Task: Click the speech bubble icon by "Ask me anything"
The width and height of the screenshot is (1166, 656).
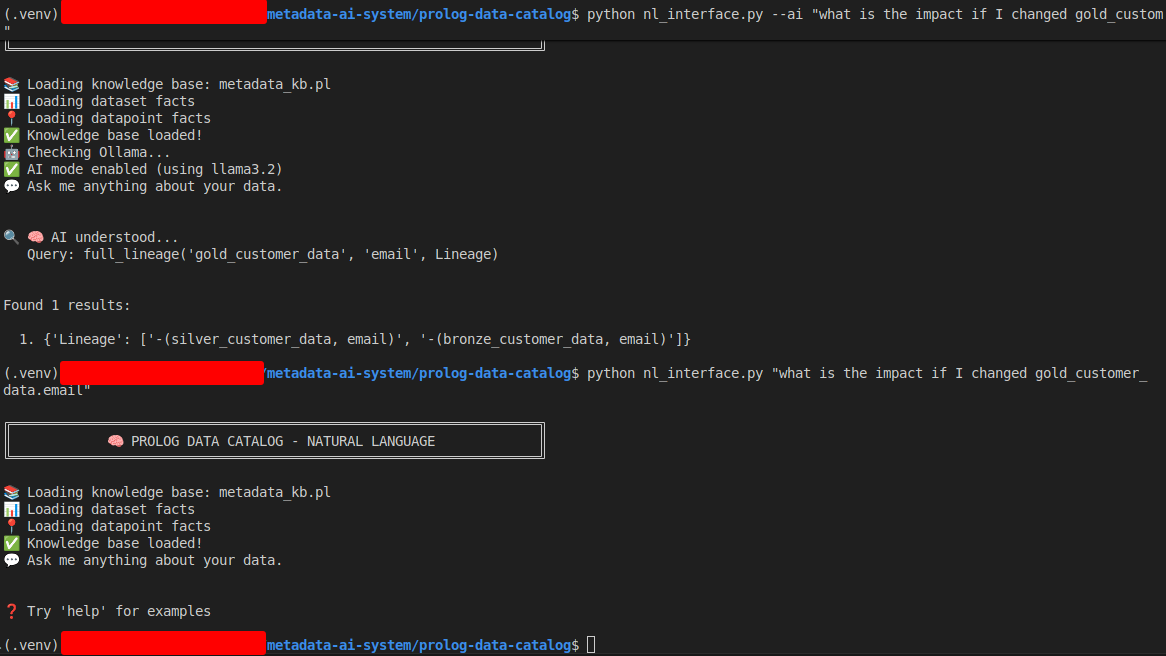Action: (x=12, y=186)
